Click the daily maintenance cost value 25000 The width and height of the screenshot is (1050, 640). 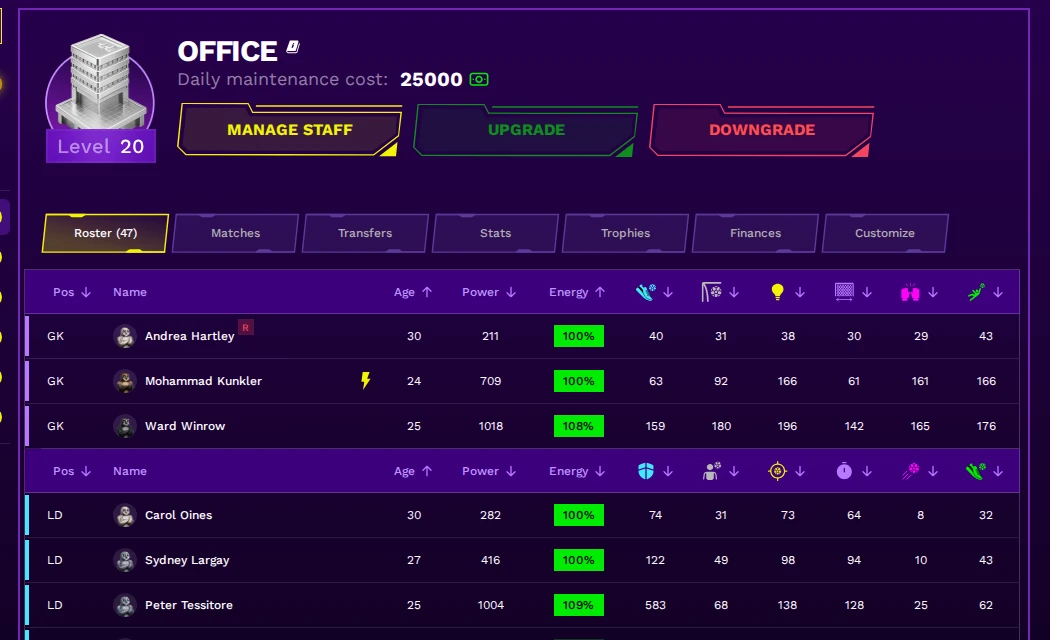tap(431, 80)
